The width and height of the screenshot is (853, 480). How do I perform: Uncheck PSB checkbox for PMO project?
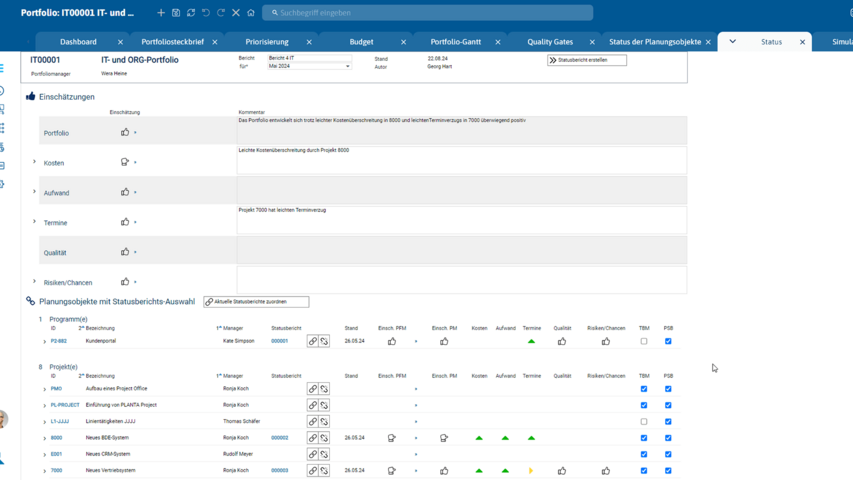coord(668,389)
